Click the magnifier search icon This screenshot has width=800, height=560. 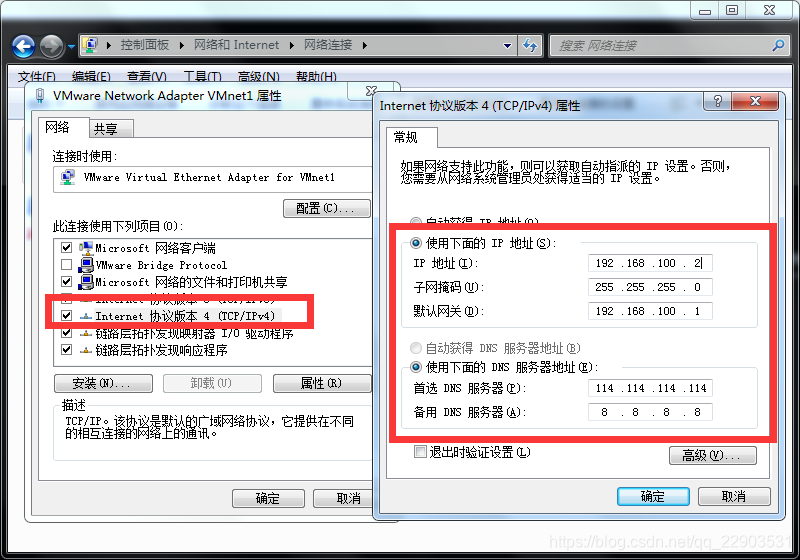pyautogui.click(x=779, y=45)
